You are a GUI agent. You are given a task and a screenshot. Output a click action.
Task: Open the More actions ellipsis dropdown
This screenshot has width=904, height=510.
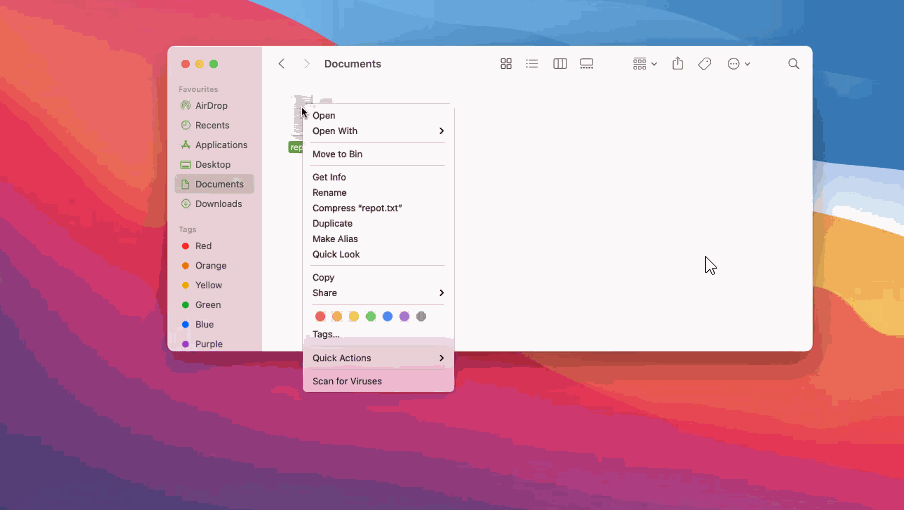point(739,64)
